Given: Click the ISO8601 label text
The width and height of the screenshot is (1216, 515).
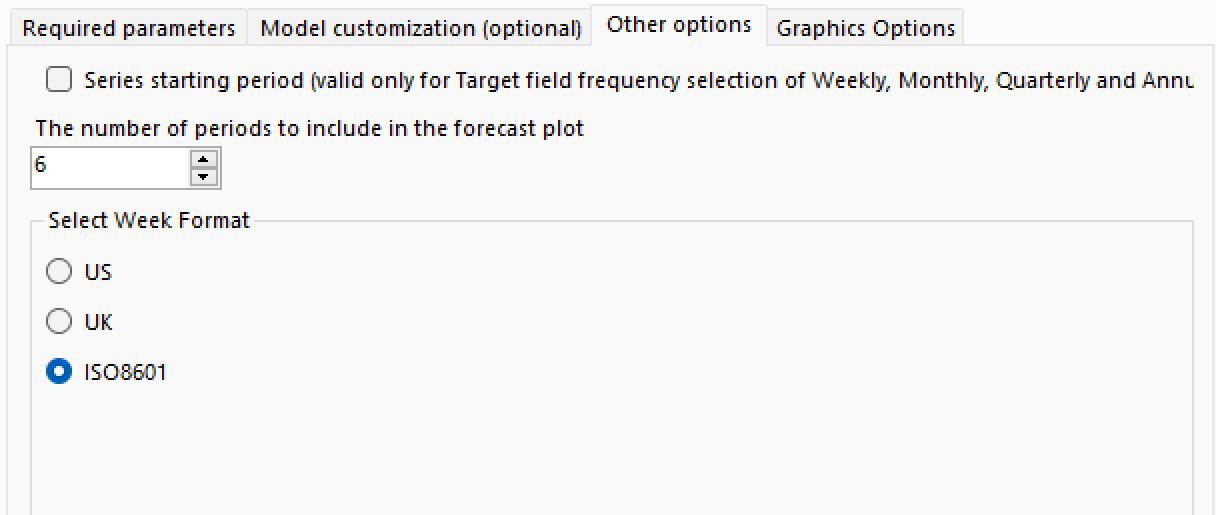Looking at the screenshot, I should (125, 373).
